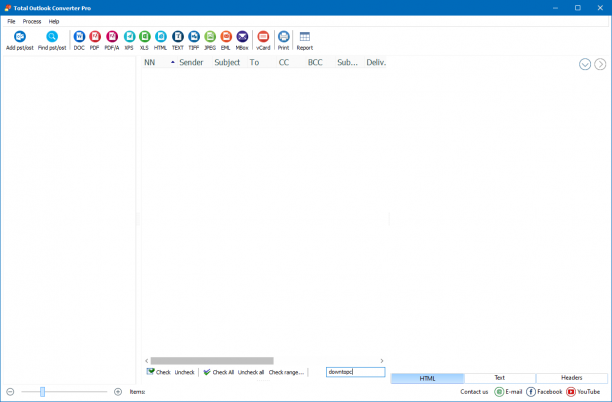The image size is (612, 402).
Task: Click the Print toolbar icon
Action: [283, 37]
